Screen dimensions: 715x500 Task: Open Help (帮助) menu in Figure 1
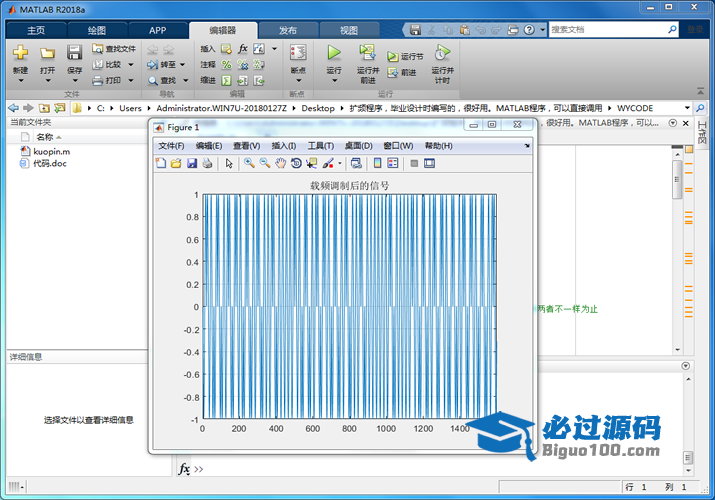(438, 146)
